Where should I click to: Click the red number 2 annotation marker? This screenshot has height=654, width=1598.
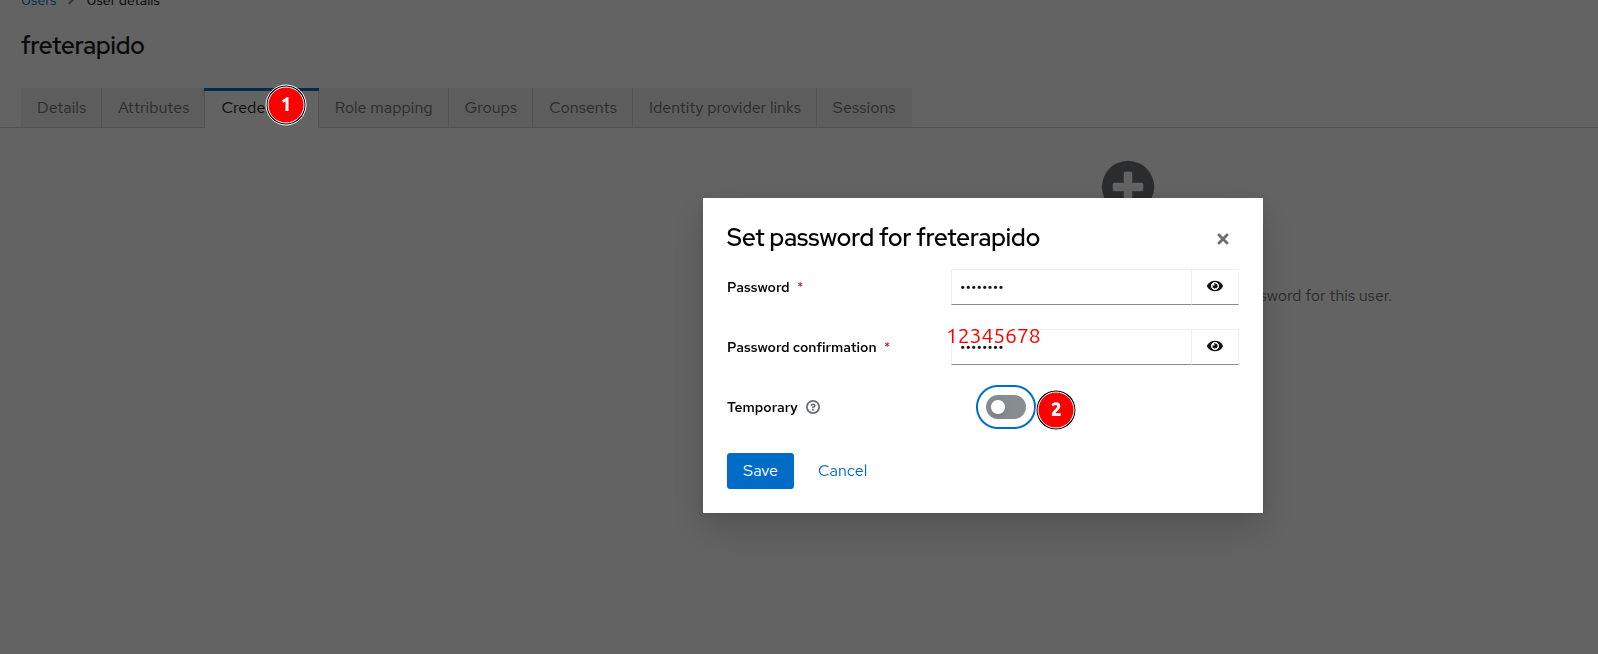point(1056,410)
